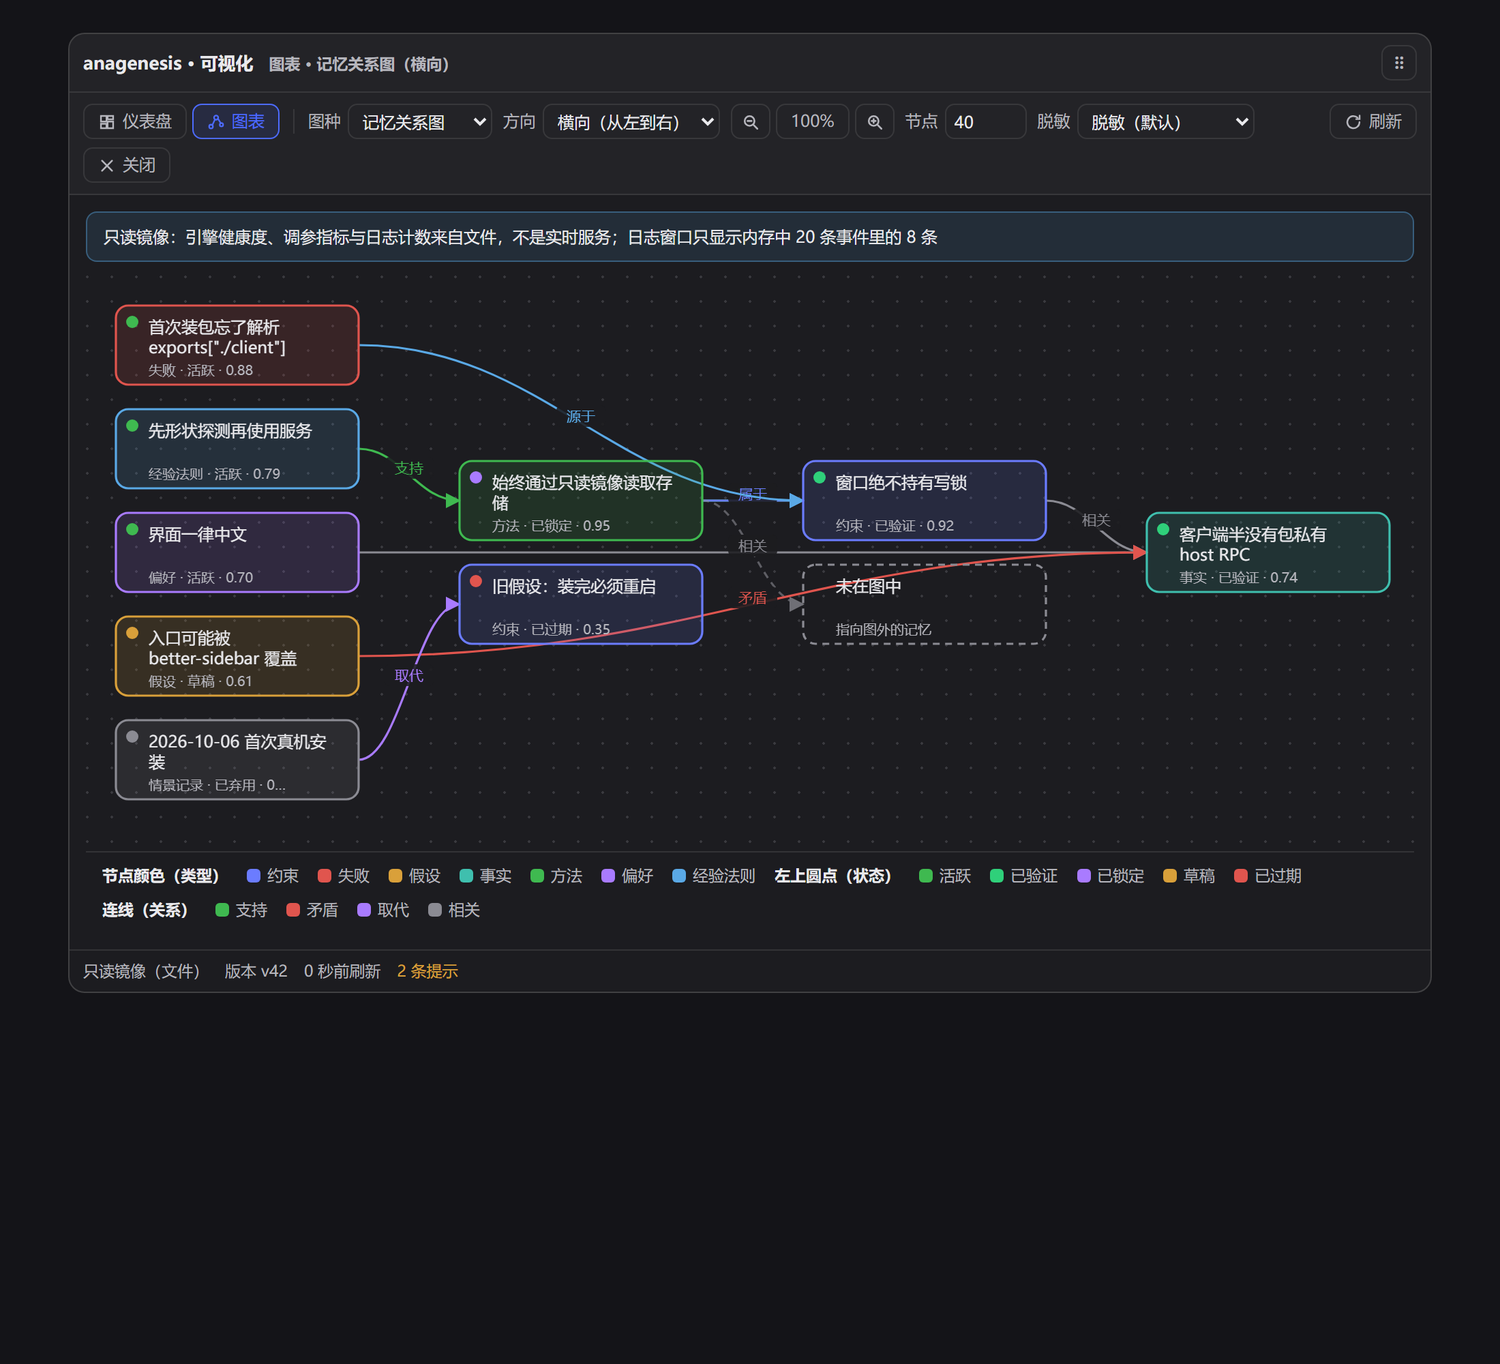Screen dimensions: 1500x1364
Task: Click the zoom in magnifier icon
Action: (875, 122)
